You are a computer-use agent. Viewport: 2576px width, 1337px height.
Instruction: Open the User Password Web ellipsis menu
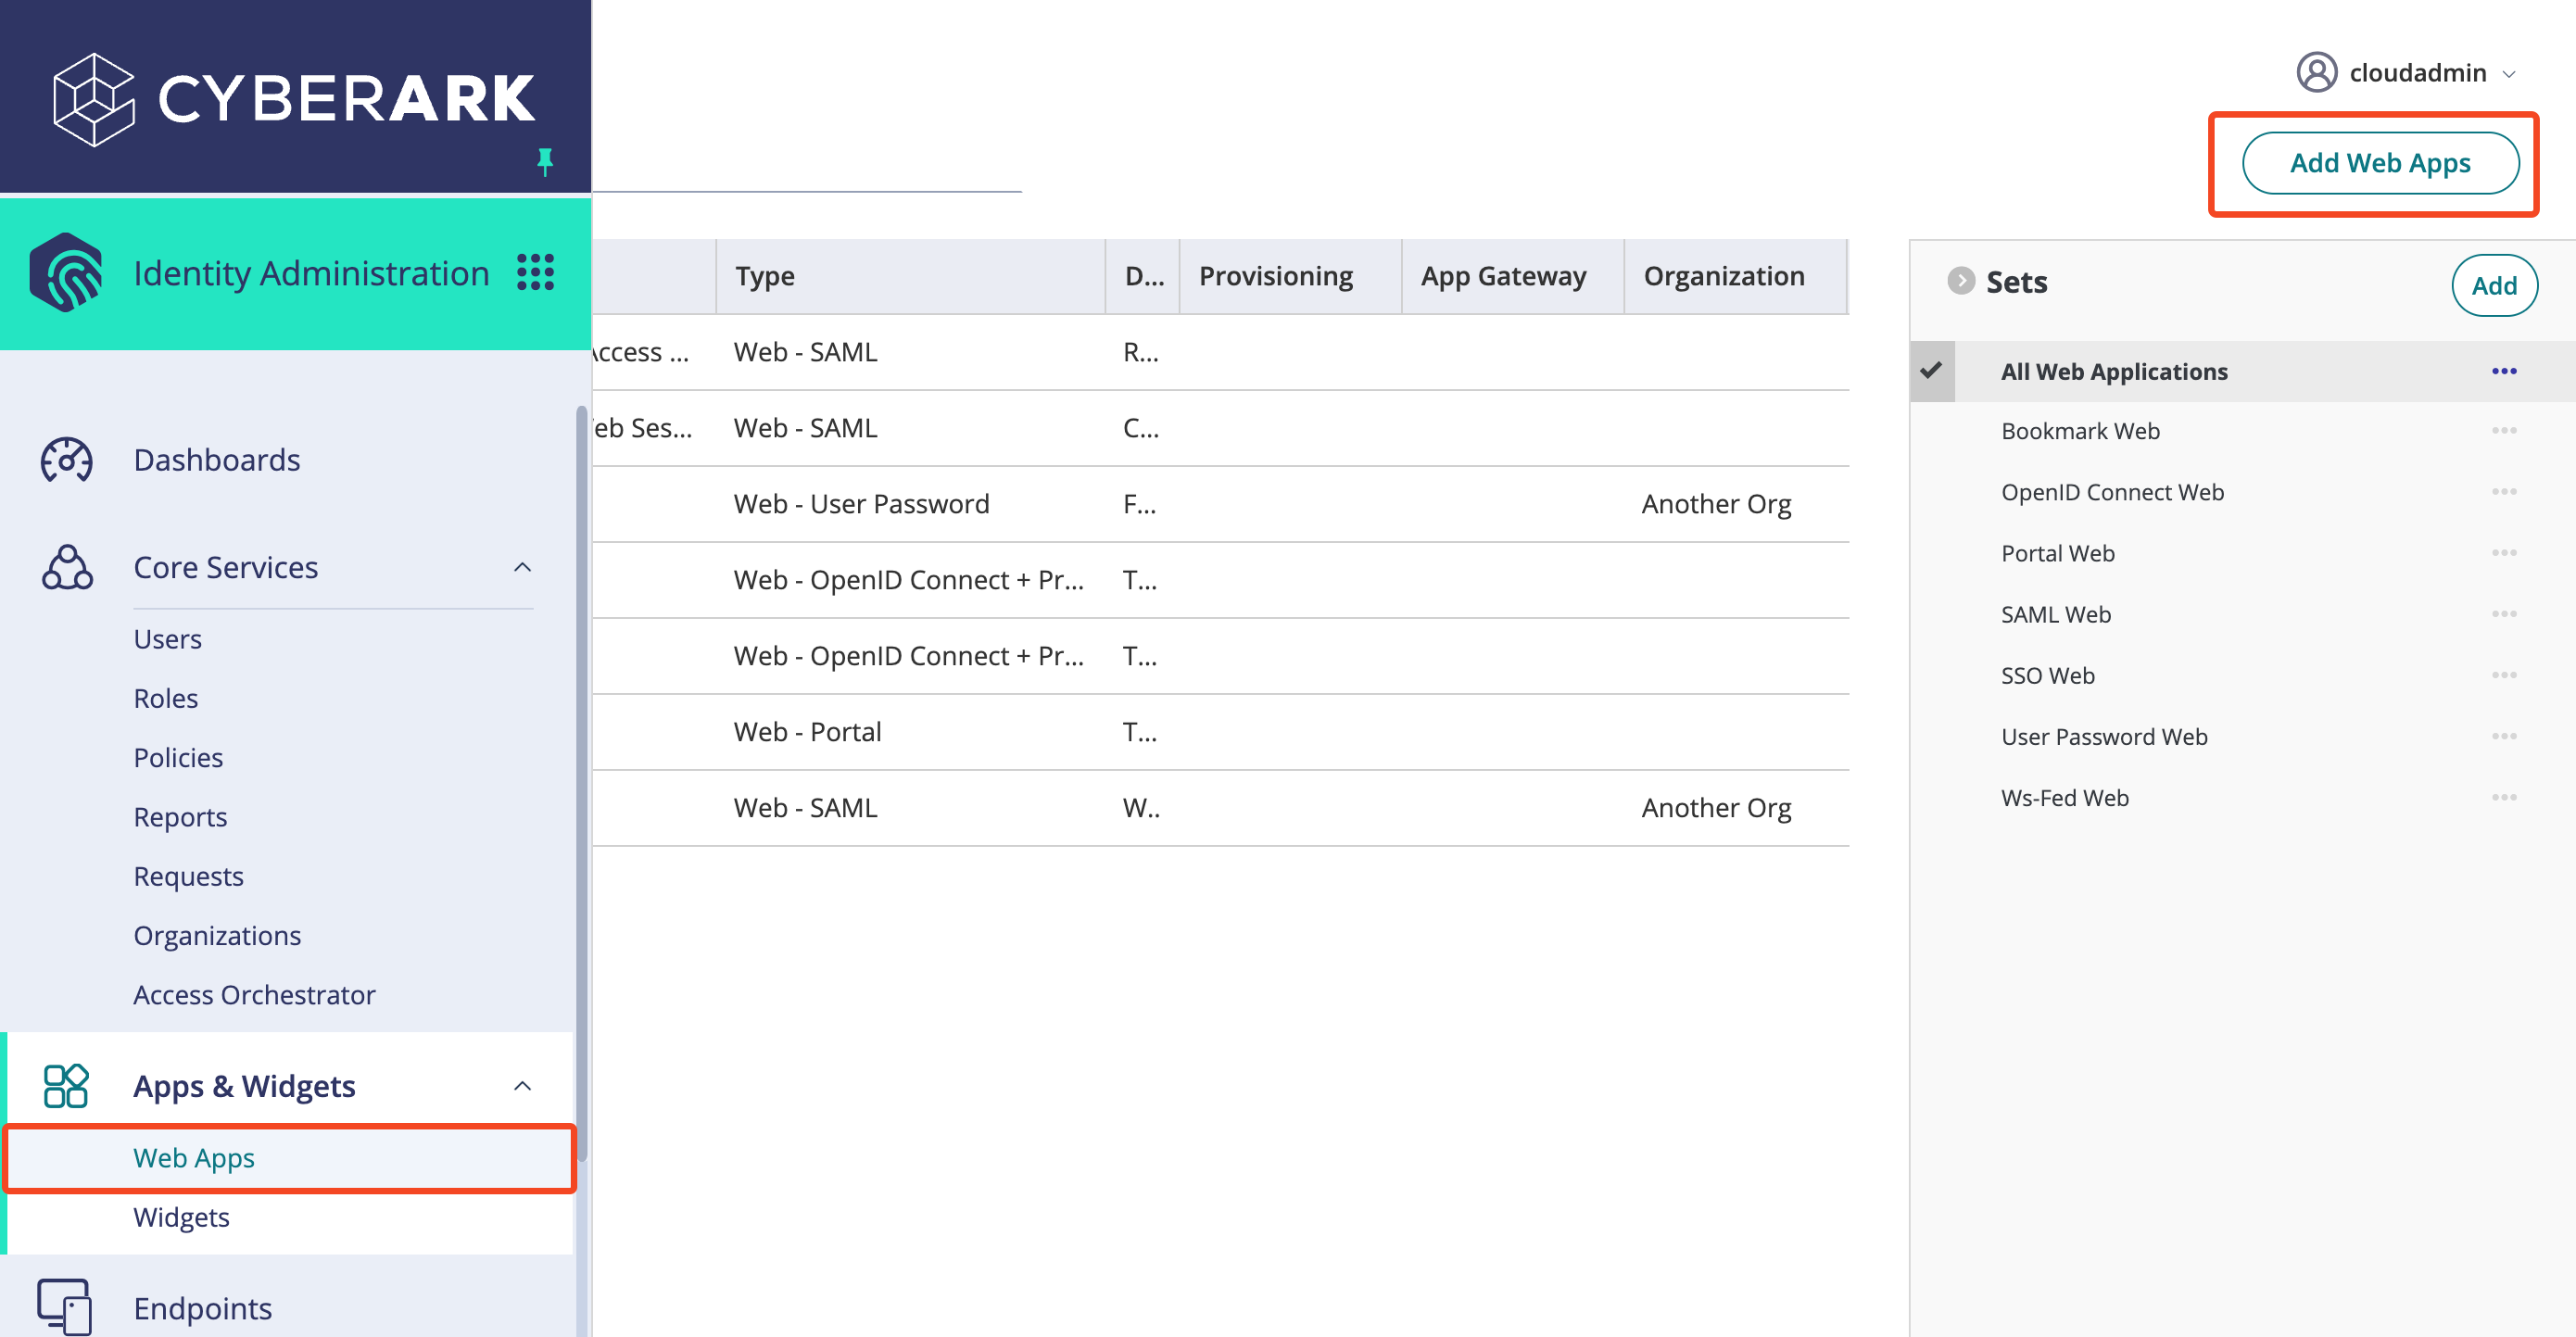[x=2503, y=736]
